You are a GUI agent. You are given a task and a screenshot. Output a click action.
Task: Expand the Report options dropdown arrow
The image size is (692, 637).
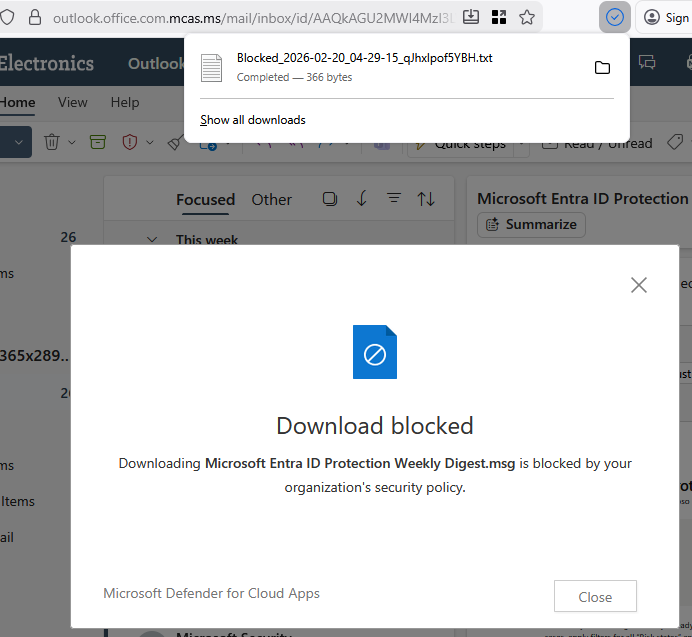[x=150, y=143]
